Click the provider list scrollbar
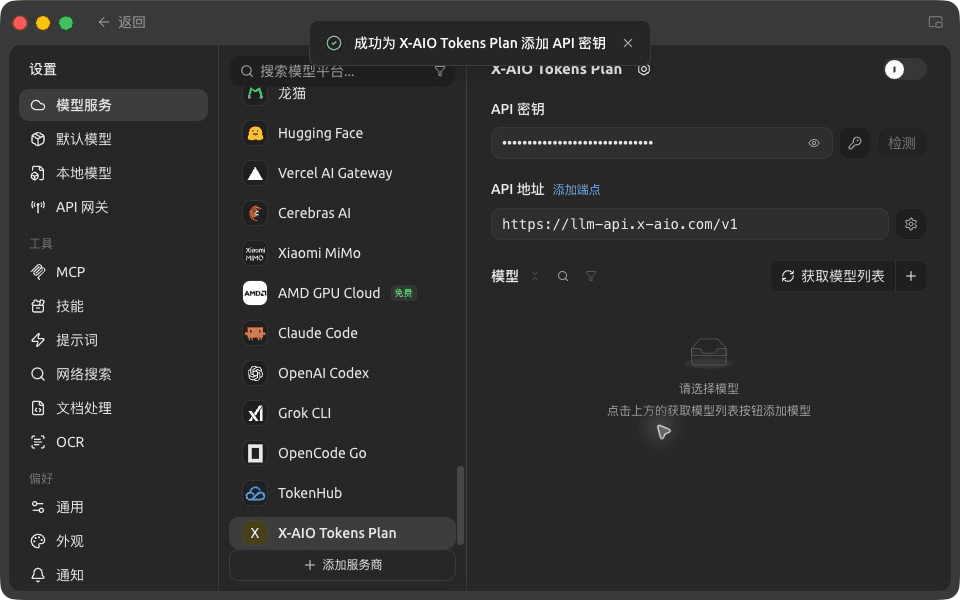The width and height of the screenshot is (960, 600). tap(460, 506)
